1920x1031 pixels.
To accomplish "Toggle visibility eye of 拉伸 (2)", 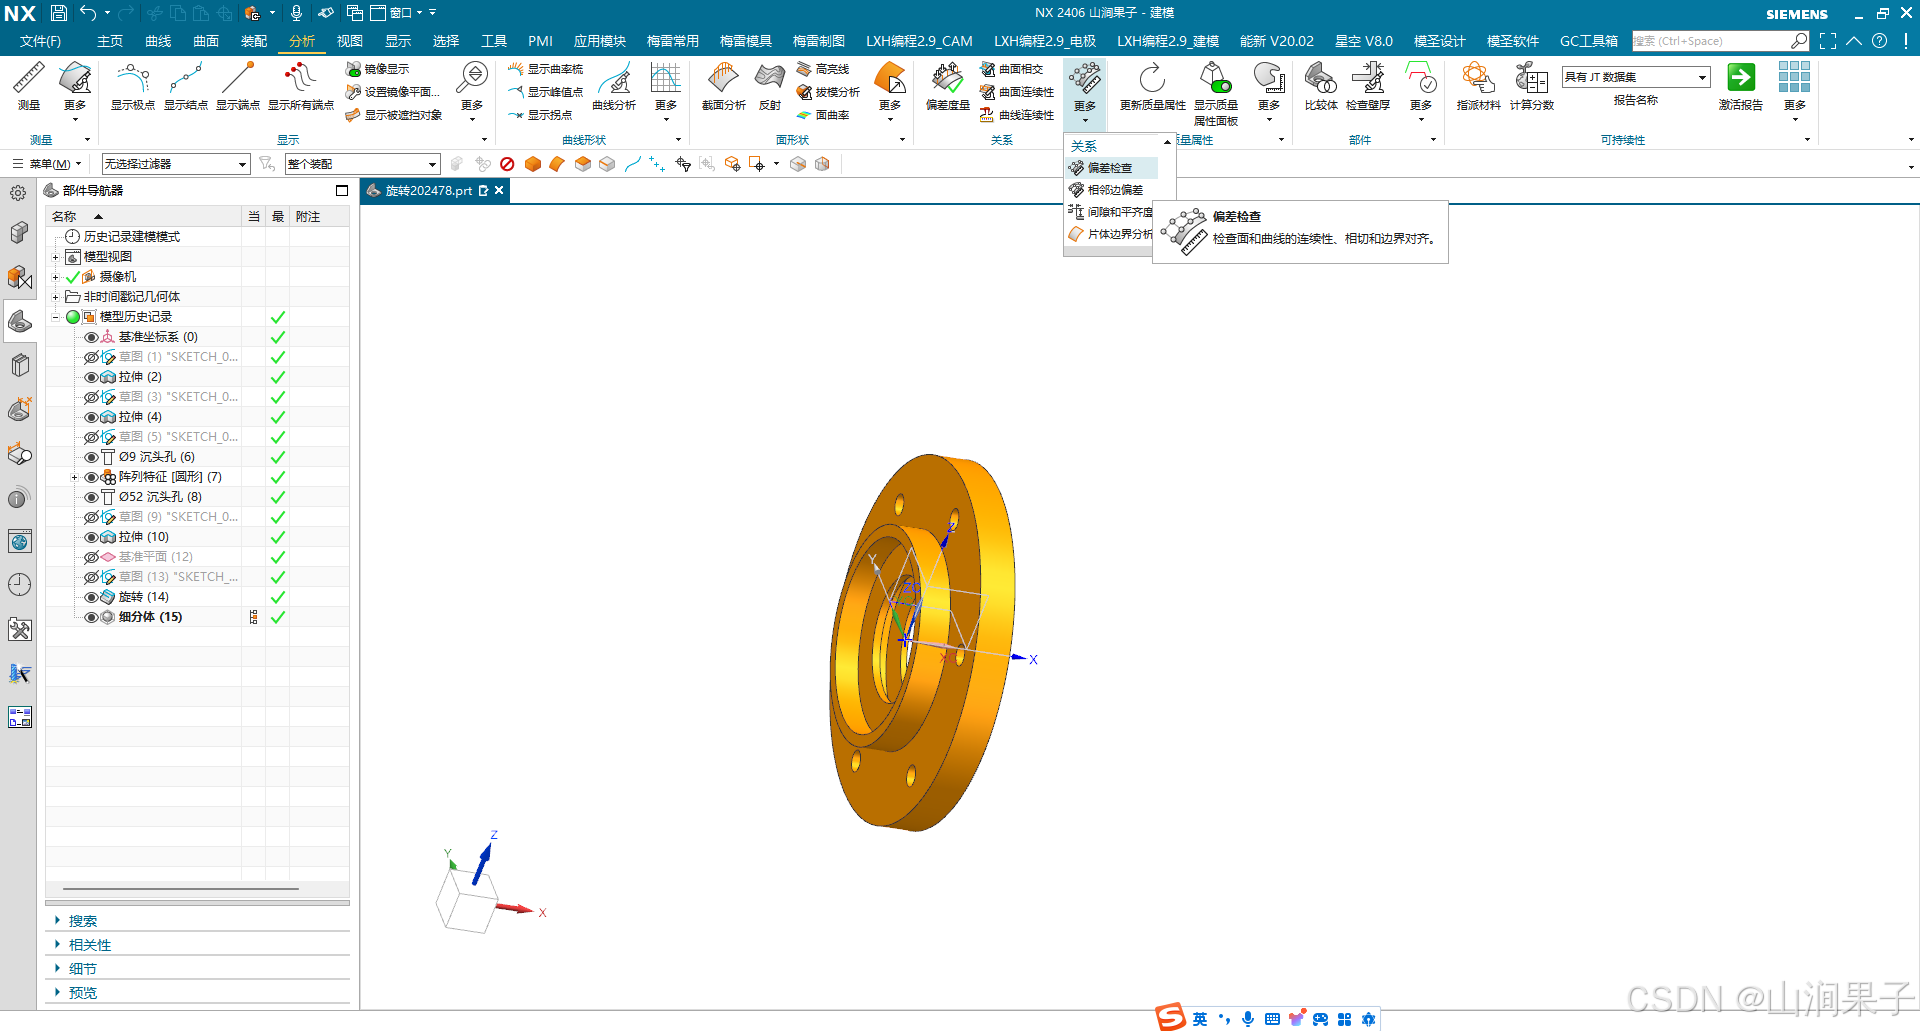I will point(91,377).
